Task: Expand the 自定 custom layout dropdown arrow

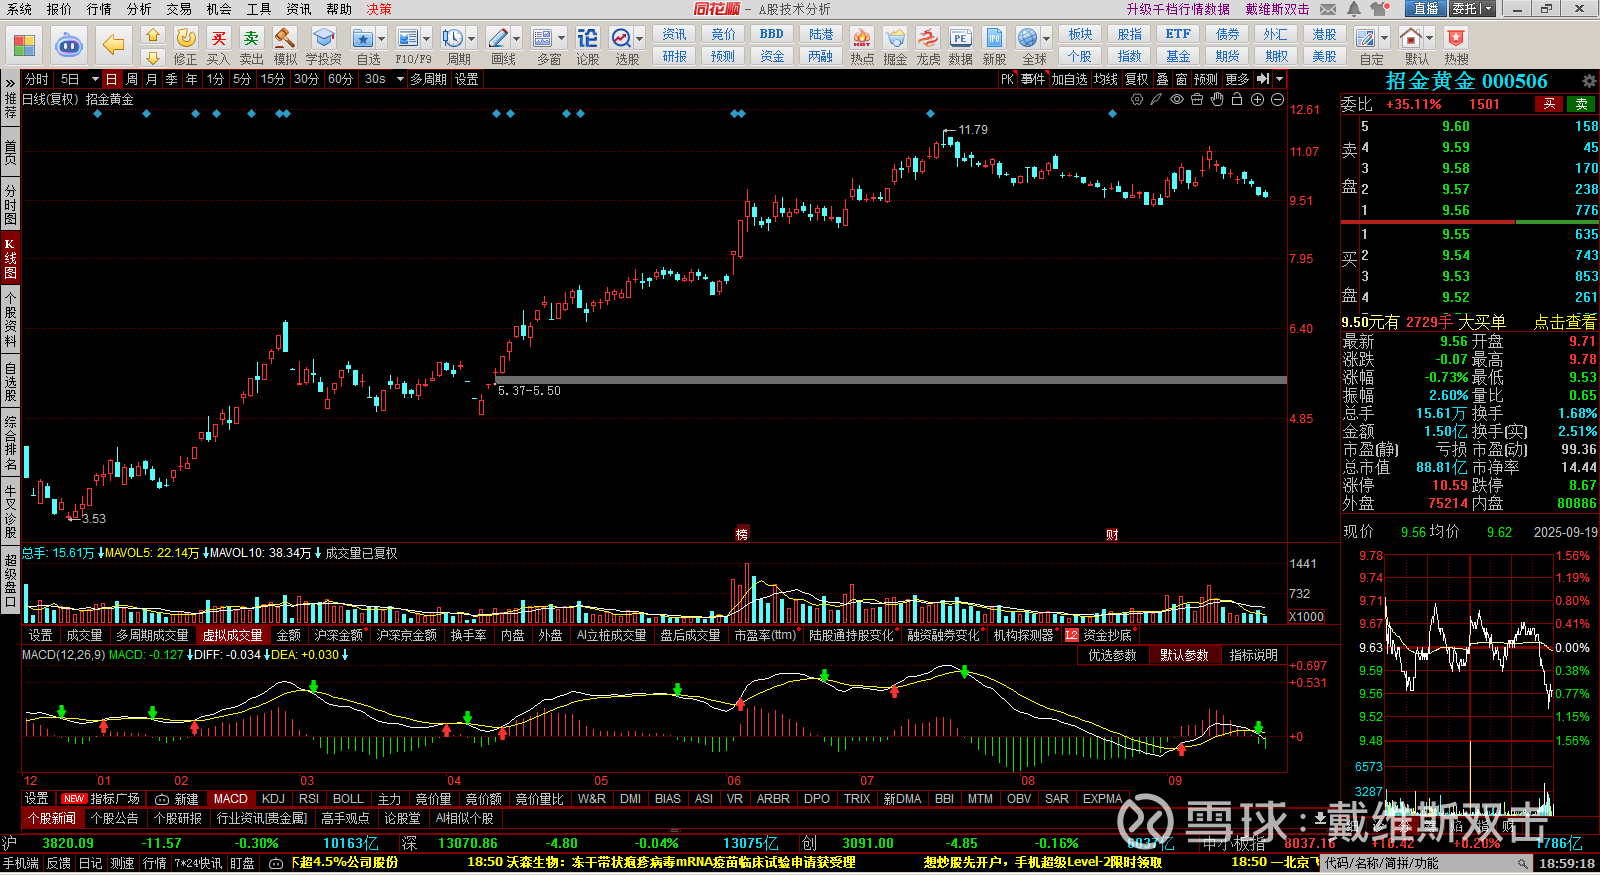Action: pyautogui.click(x=1385, y=39)
